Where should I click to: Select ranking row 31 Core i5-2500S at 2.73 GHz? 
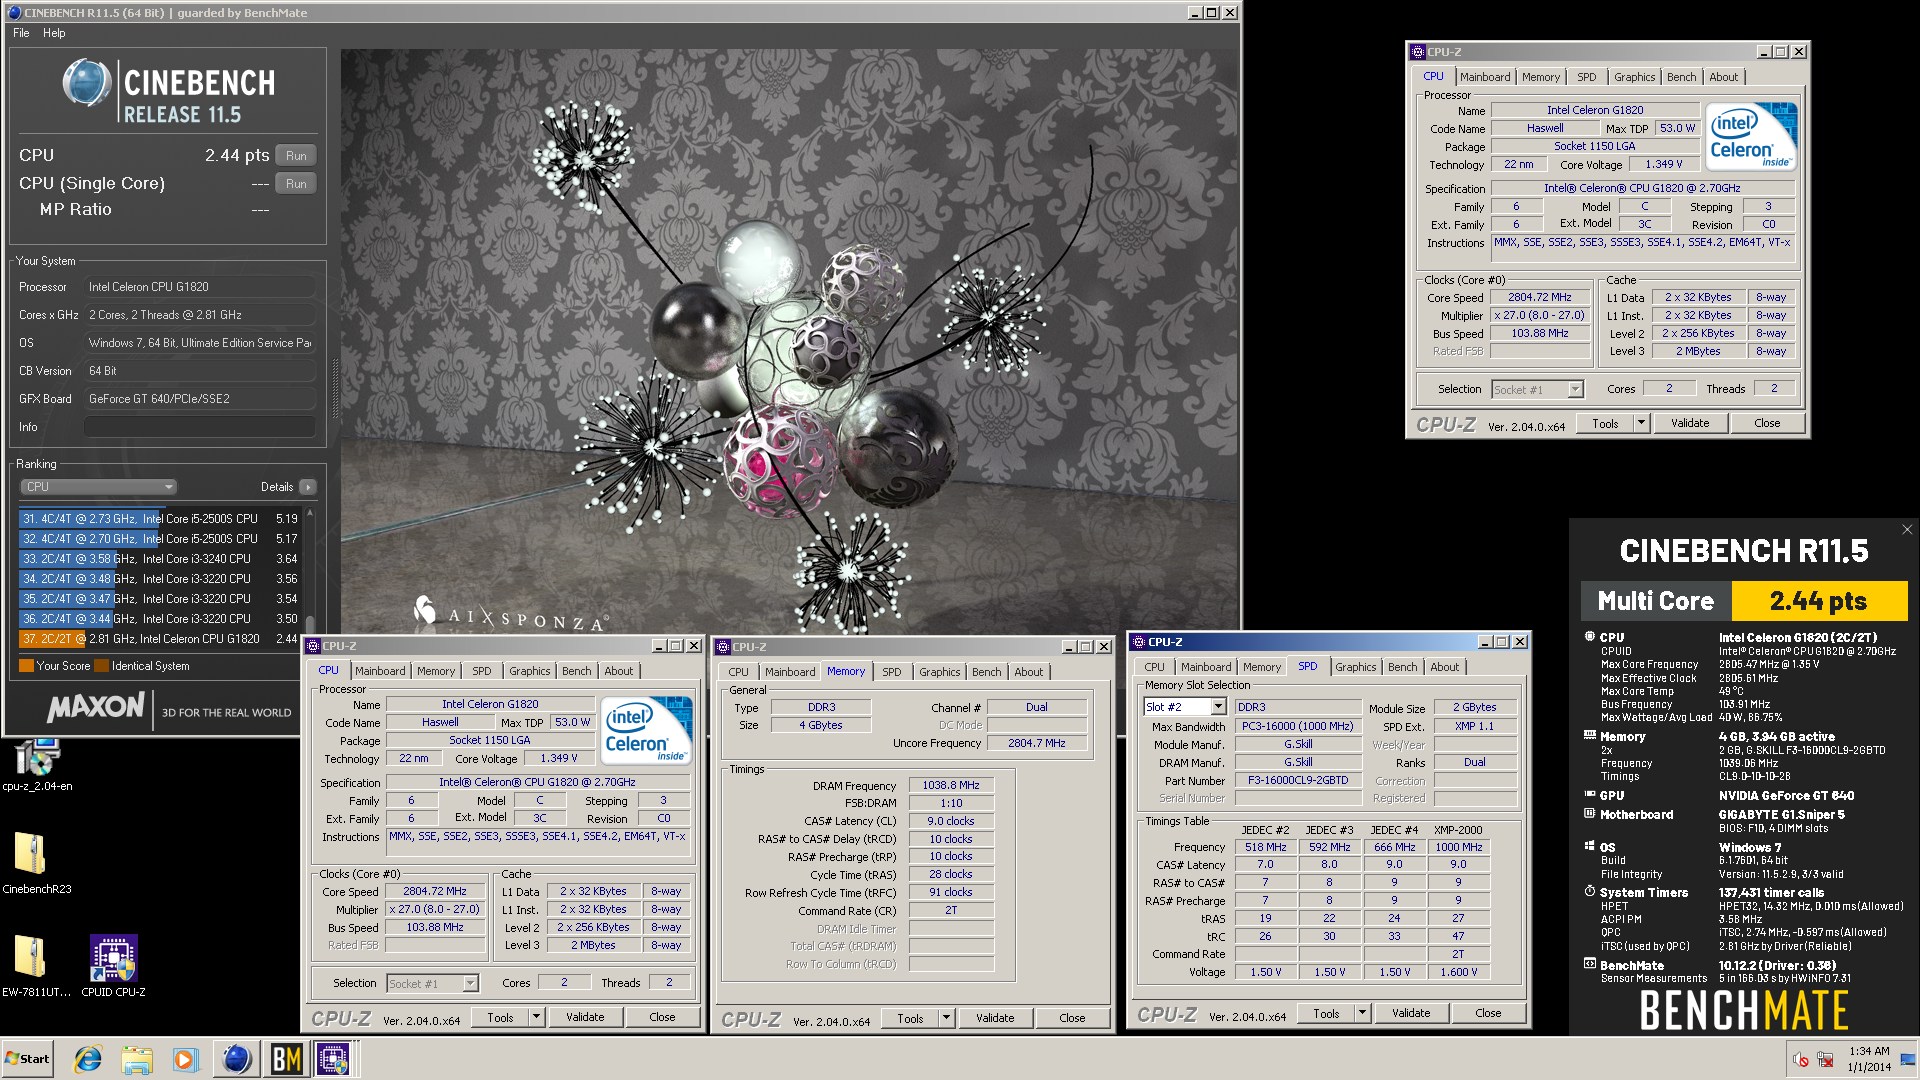(x=159, y=519)
